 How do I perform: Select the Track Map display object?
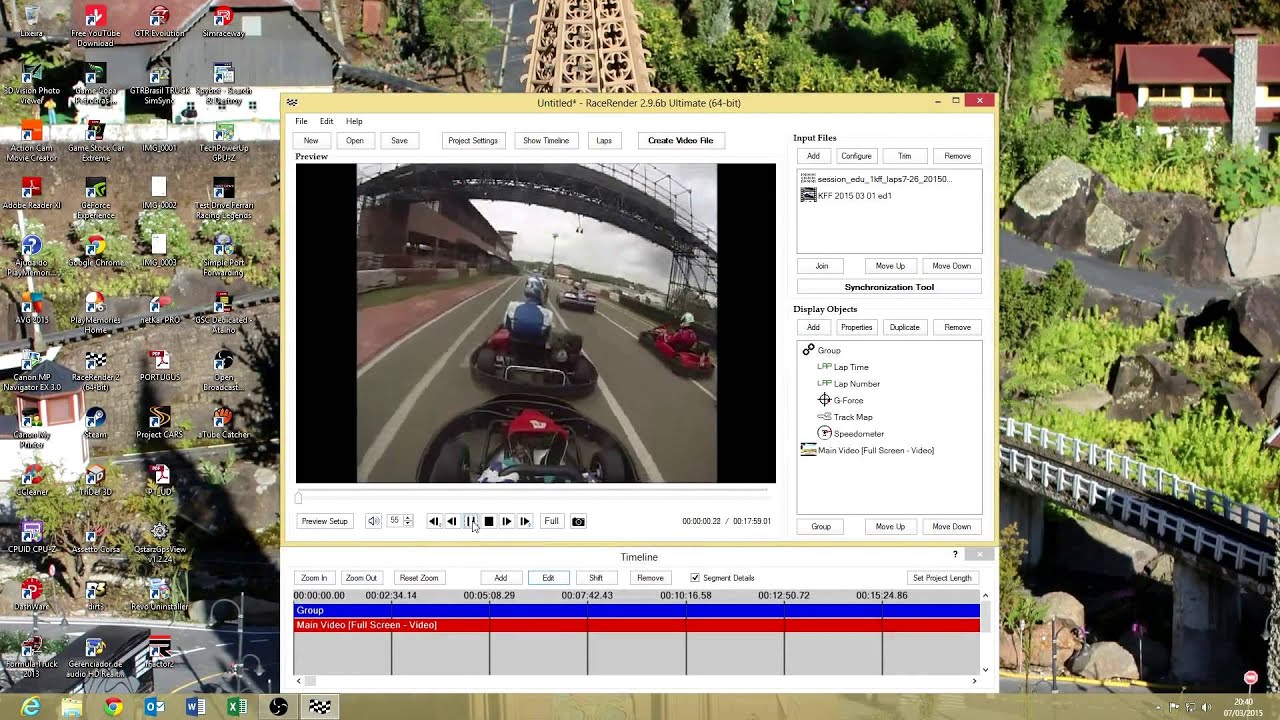point(844,417)
